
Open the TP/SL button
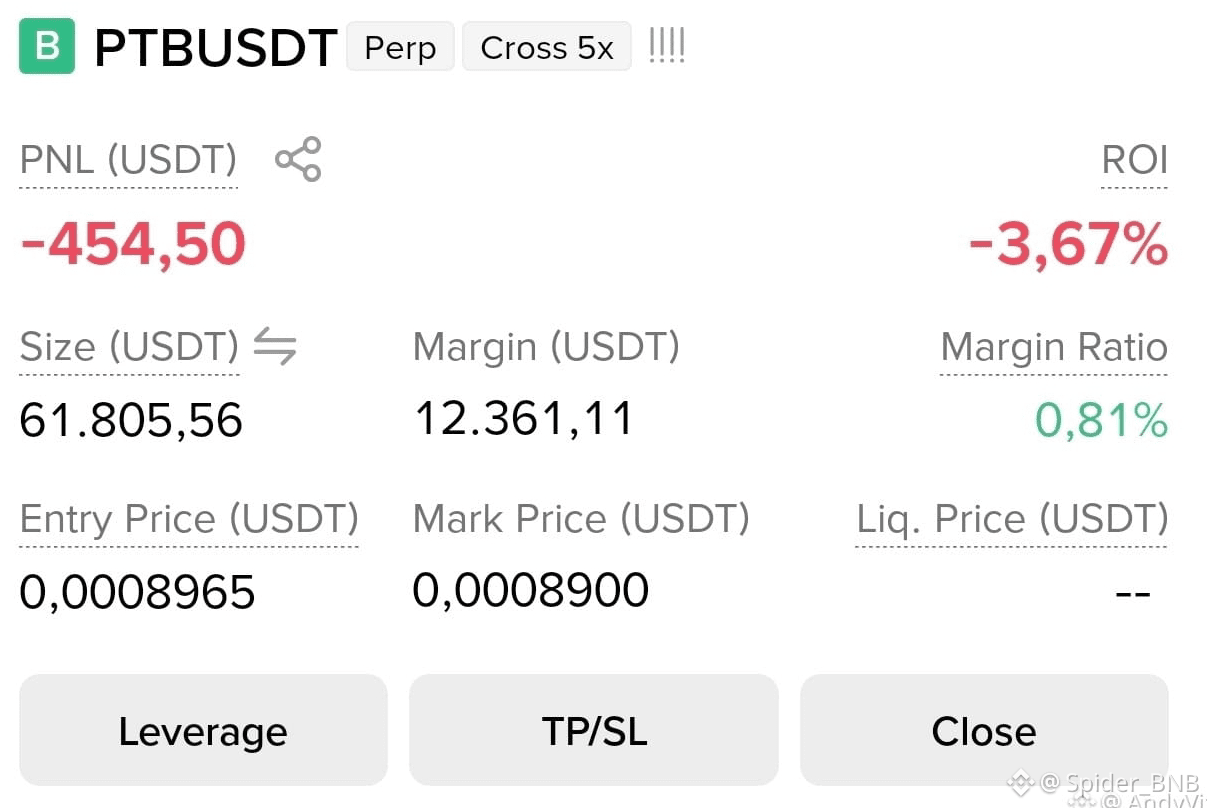[594, 730]
